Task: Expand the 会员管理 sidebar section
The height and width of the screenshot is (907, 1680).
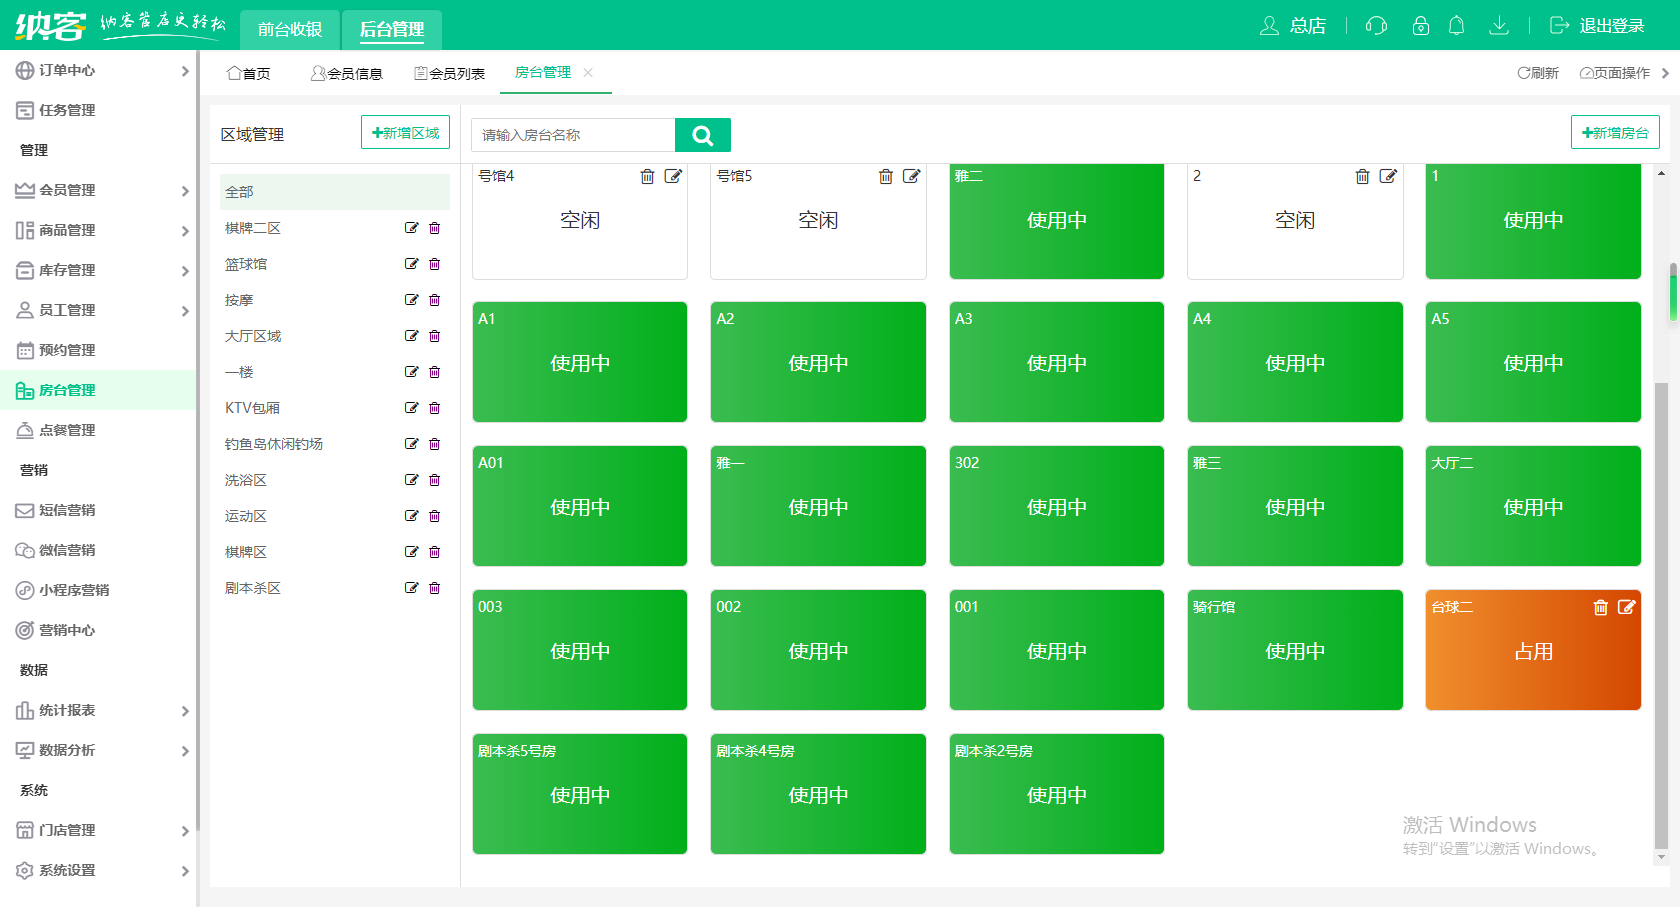Action: (x=100, y=190)
